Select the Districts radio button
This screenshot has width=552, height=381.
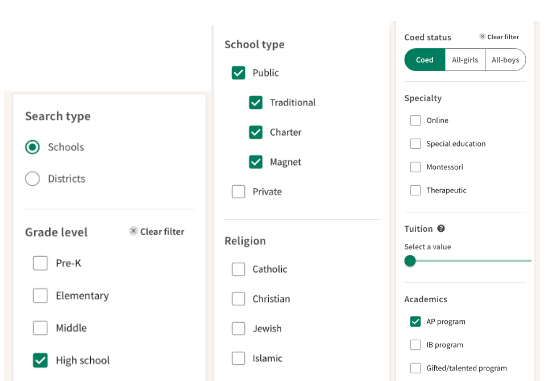[32, 179]
